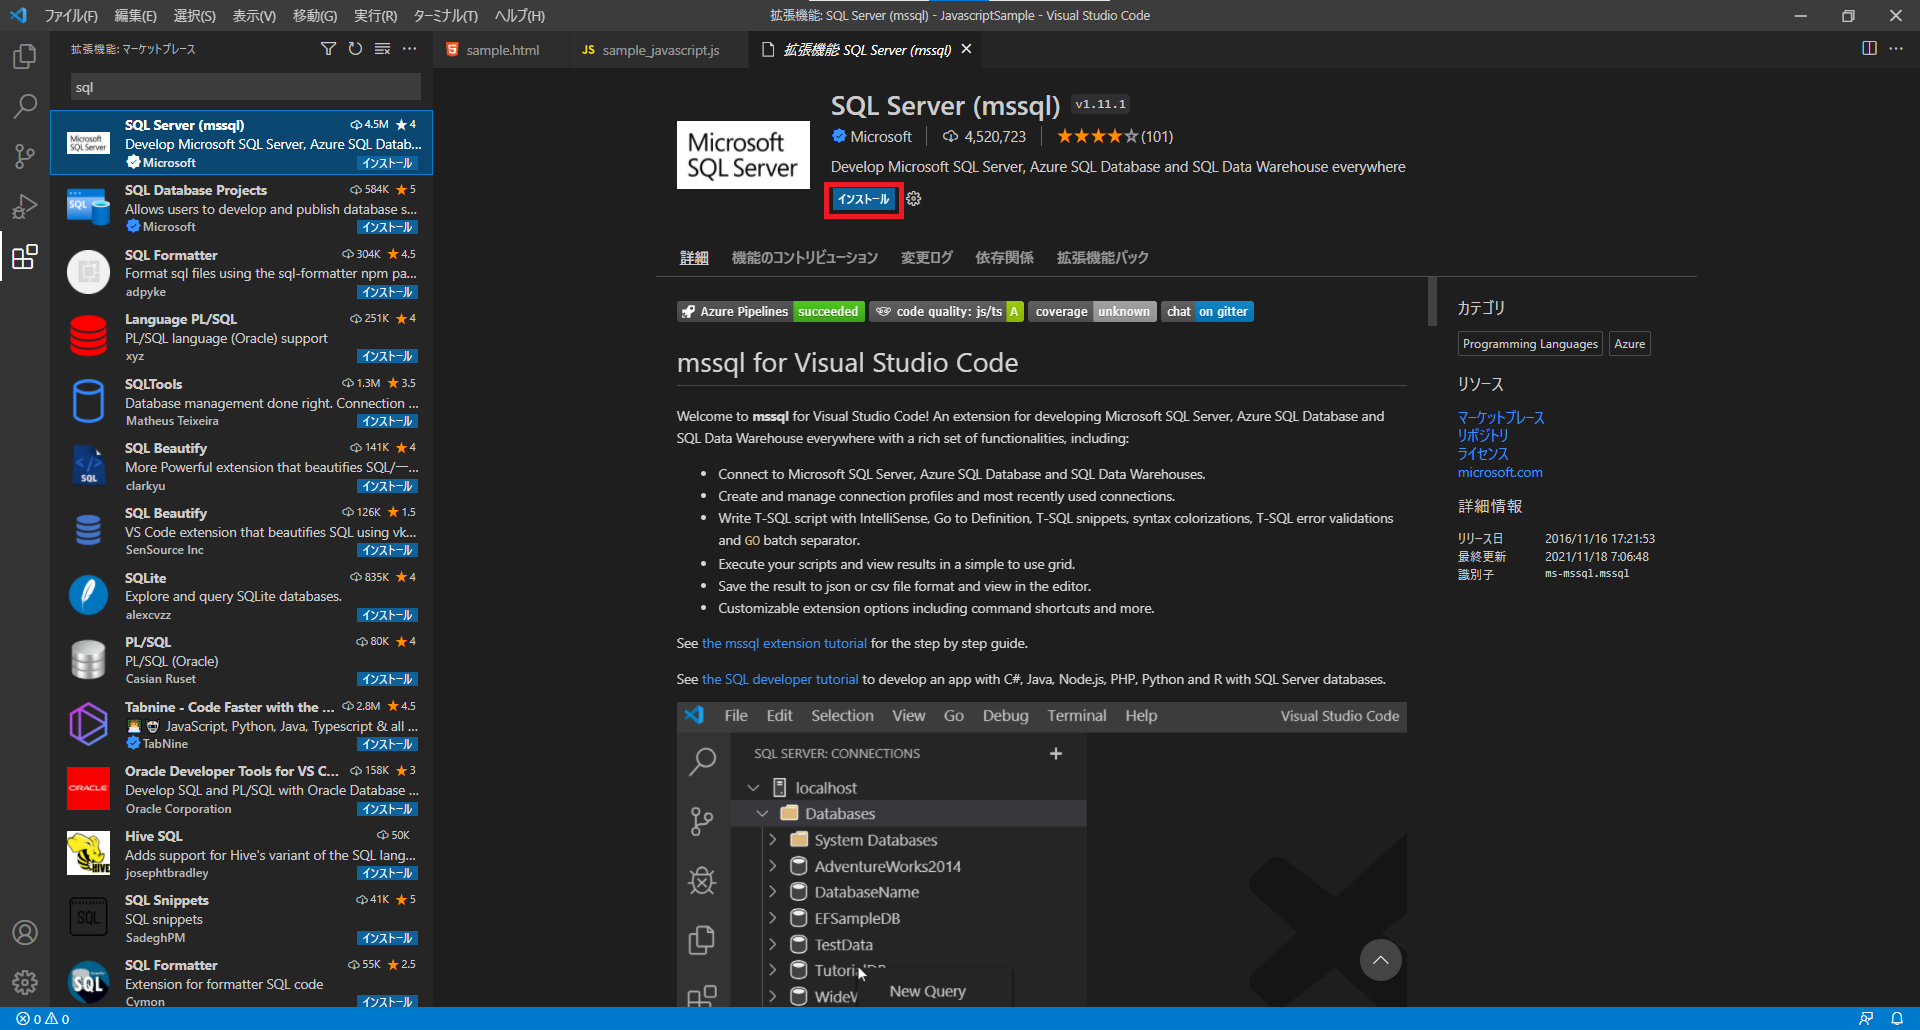Screen dimensions: 1920x1030
Task: Split the editor to the right
Action: click(1869, 48)
